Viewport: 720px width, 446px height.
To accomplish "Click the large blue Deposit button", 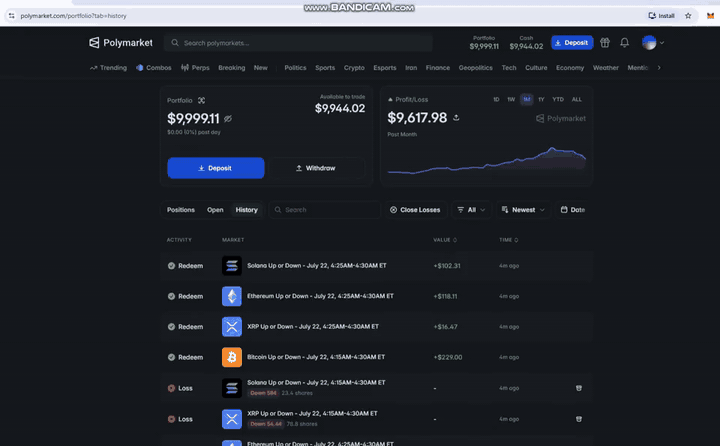I will click(216, 168).
